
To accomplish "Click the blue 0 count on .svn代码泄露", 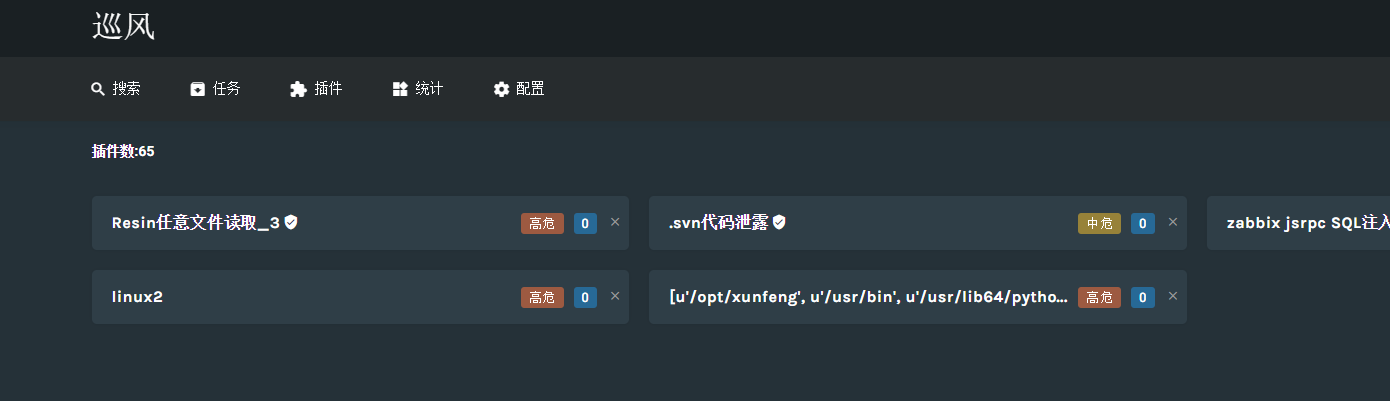I will (x=1143, y=223).
